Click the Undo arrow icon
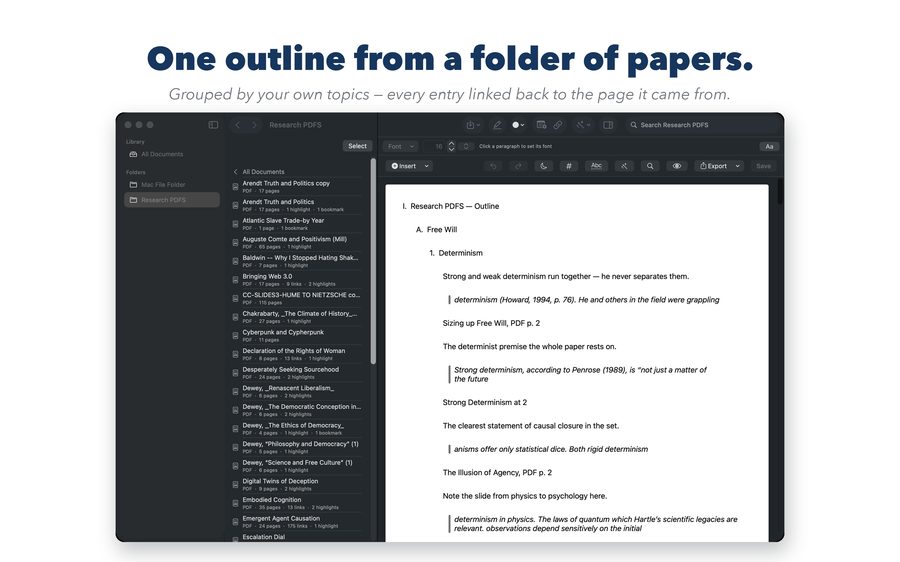The width and height of the screenshot is (900, 562). coord(493,166)
